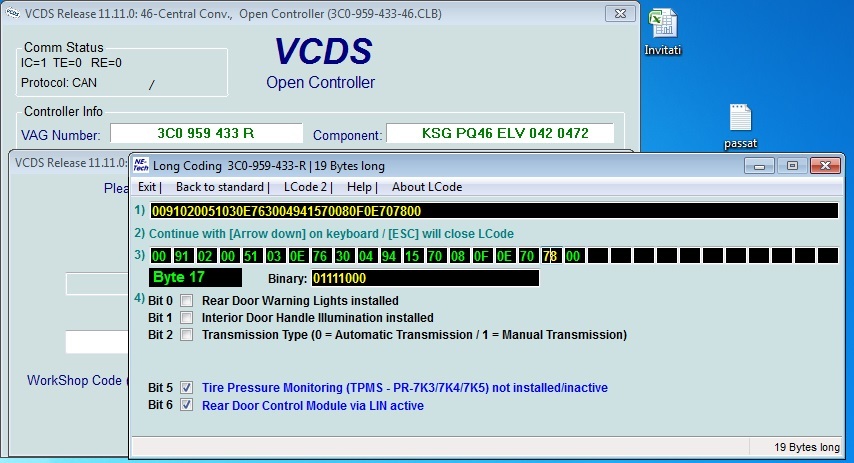Minimize the Long Coding window

[x=763, y=165]
